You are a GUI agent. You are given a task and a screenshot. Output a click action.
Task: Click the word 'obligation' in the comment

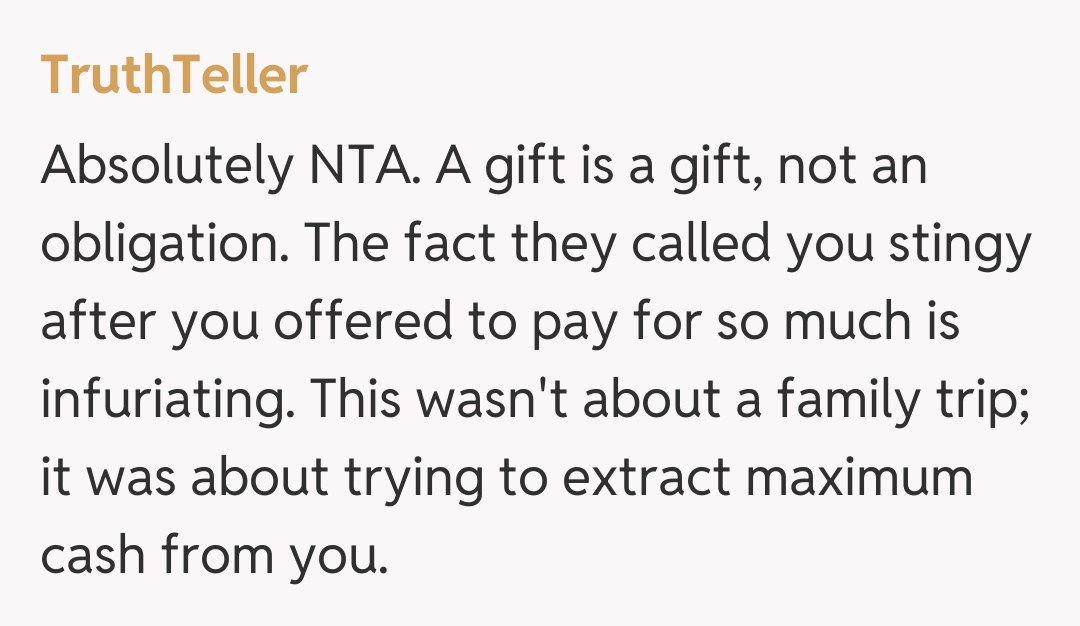click(x=161, y=246)
